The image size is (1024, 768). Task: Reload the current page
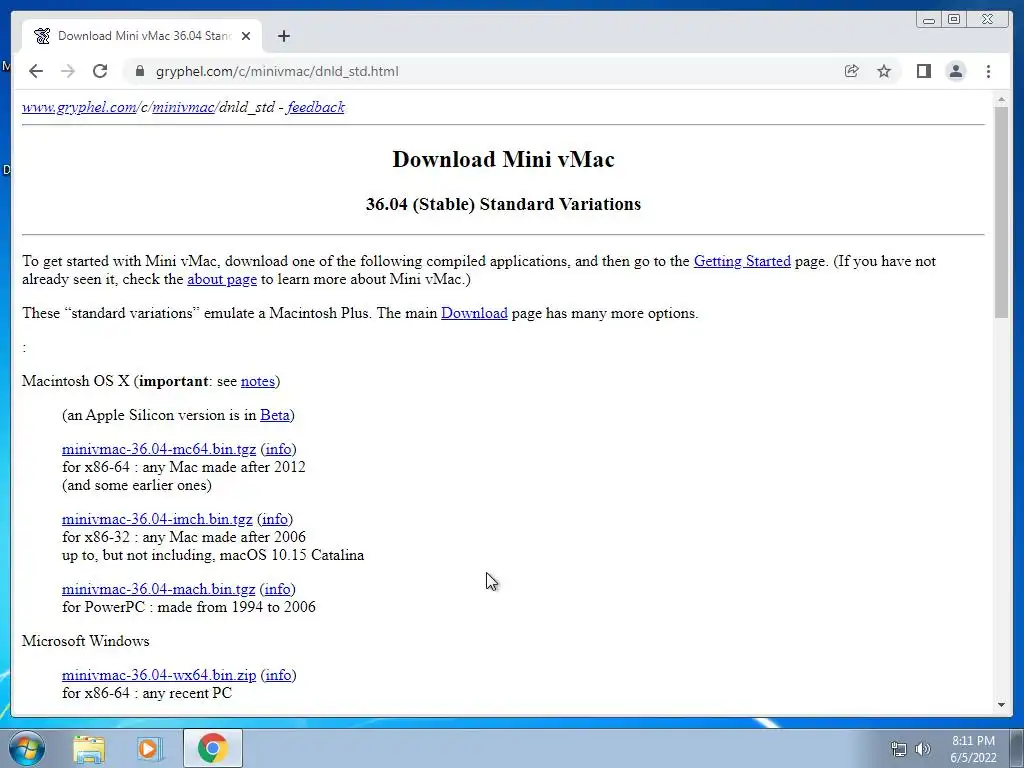click(x=100, y=71)
